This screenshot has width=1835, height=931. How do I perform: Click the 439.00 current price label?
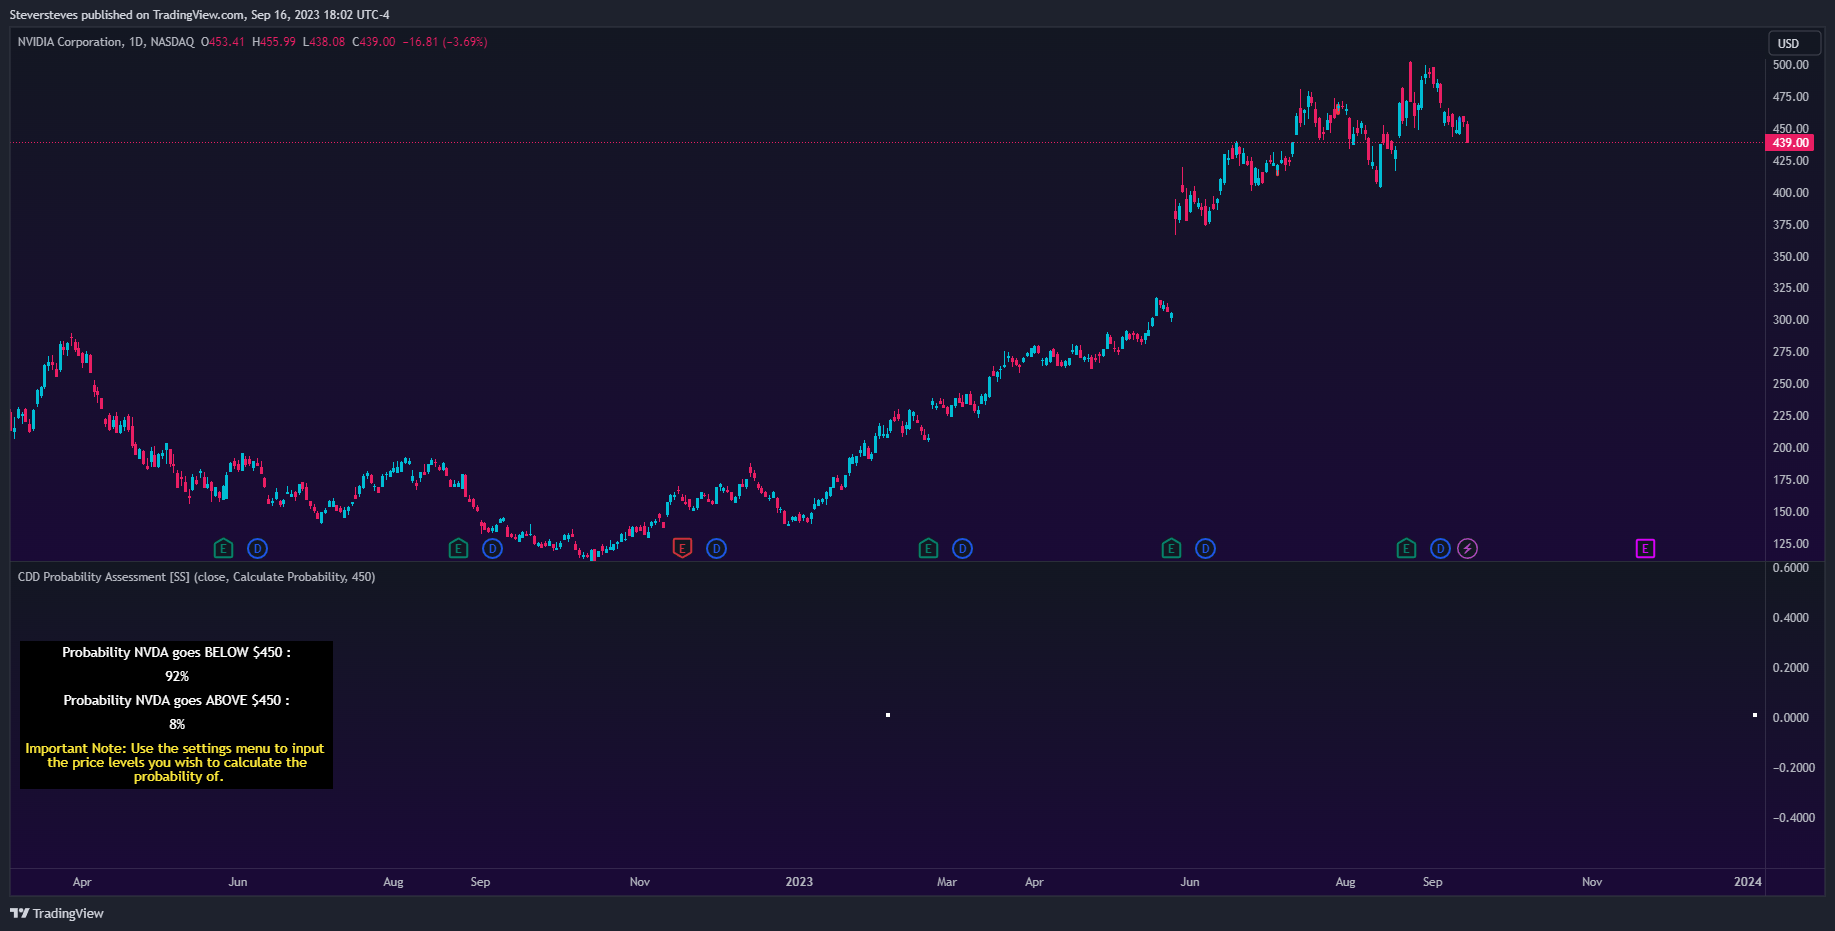(x=1791, y=143)
